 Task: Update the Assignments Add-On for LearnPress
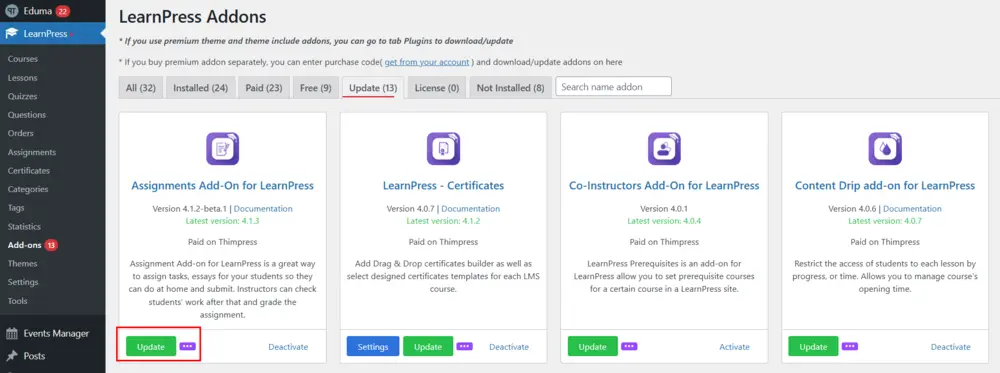pos(151,347)
